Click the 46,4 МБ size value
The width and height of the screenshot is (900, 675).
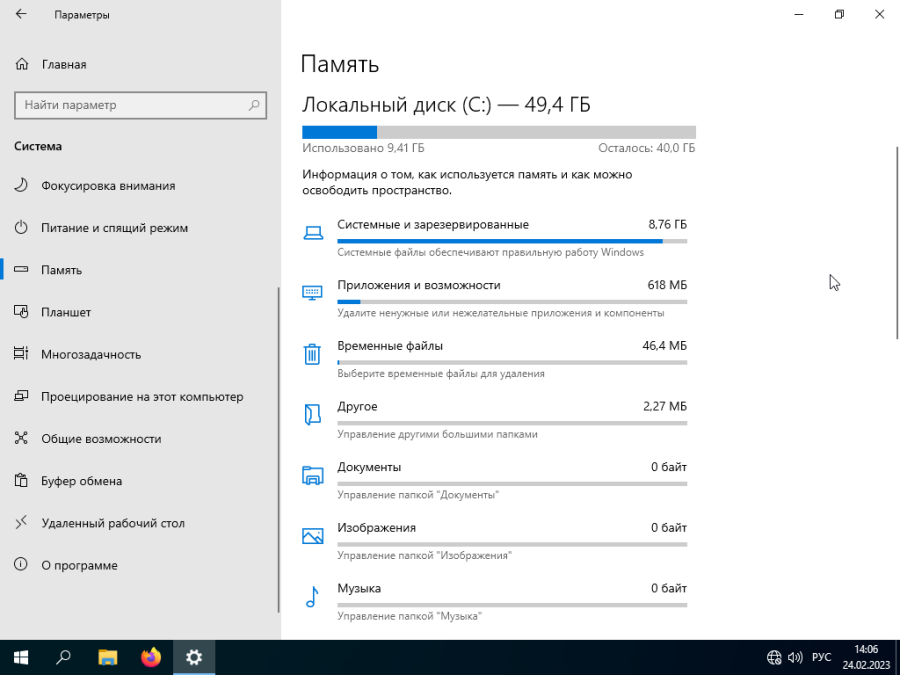pyautogui.click(x=665, y=346)
